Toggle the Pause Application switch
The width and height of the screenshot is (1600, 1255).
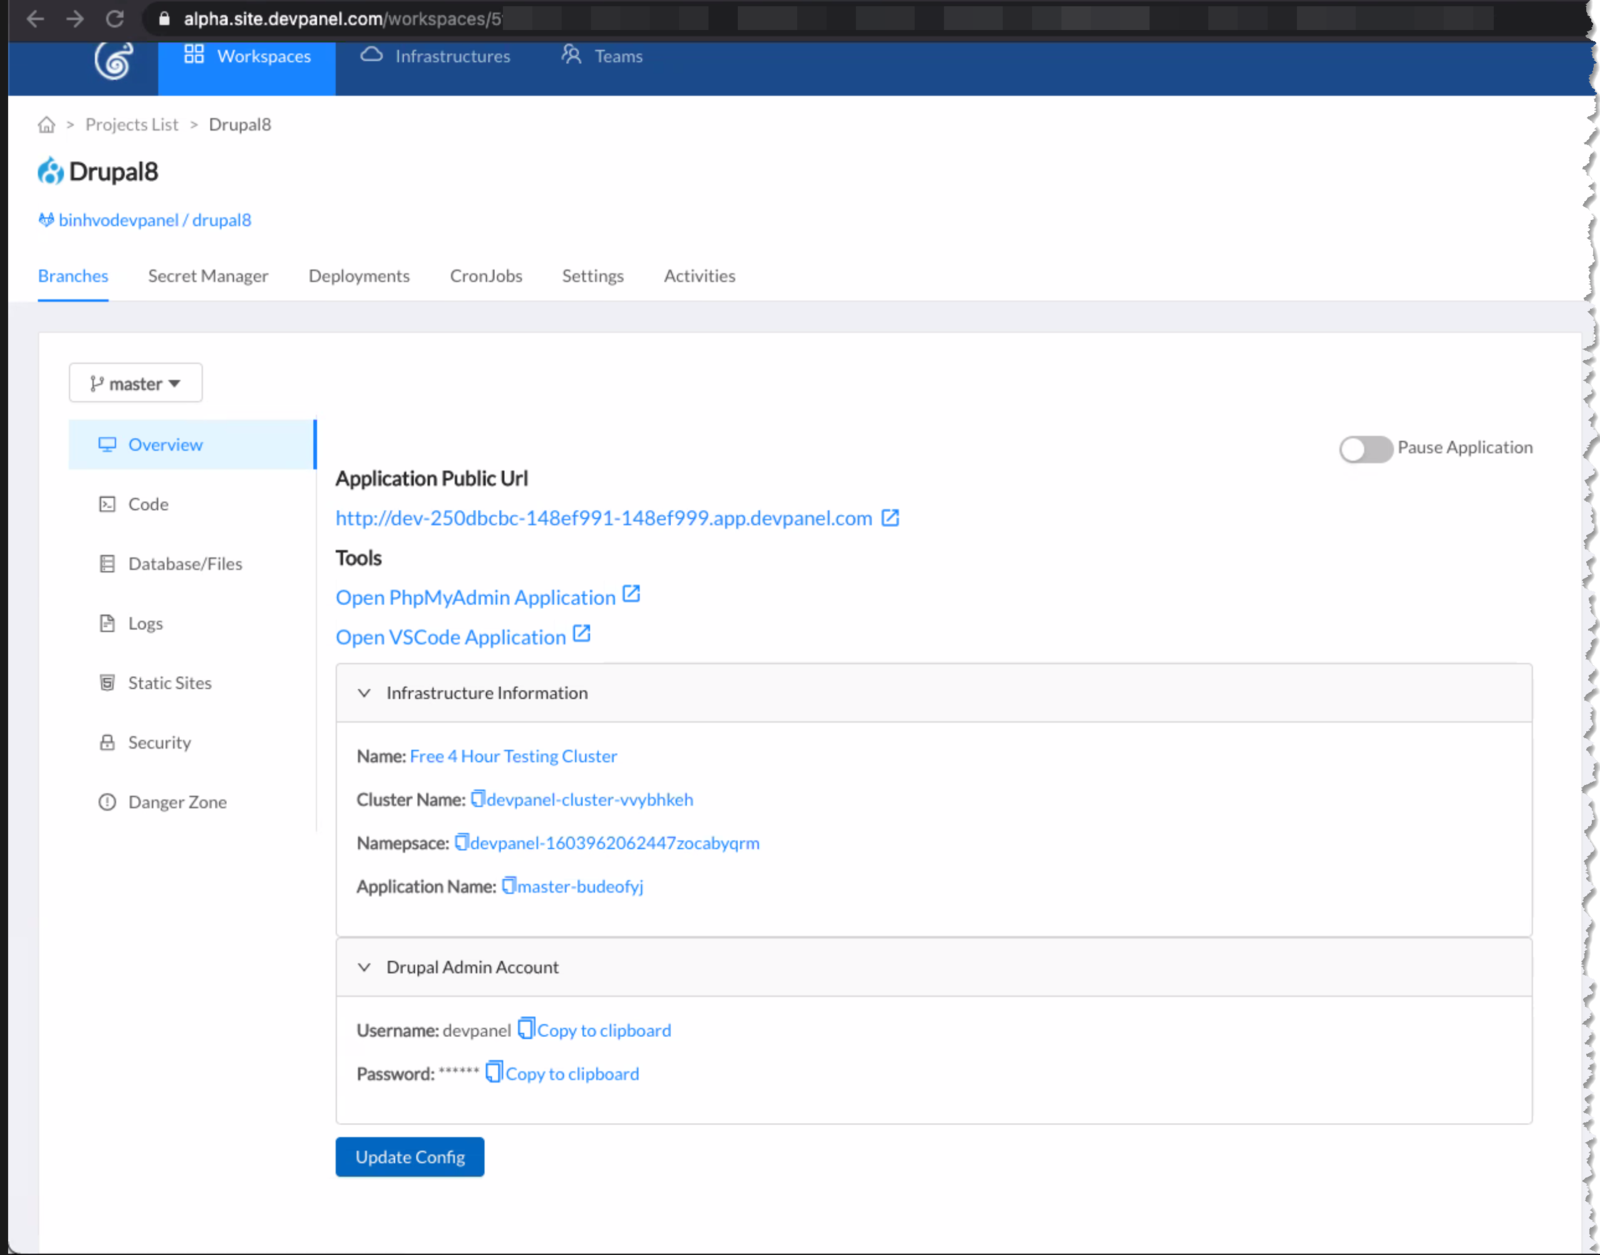1365,449
